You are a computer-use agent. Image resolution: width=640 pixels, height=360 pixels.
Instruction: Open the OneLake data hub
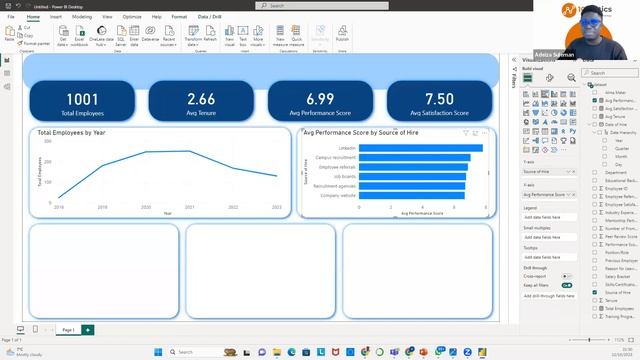[101, 36]
